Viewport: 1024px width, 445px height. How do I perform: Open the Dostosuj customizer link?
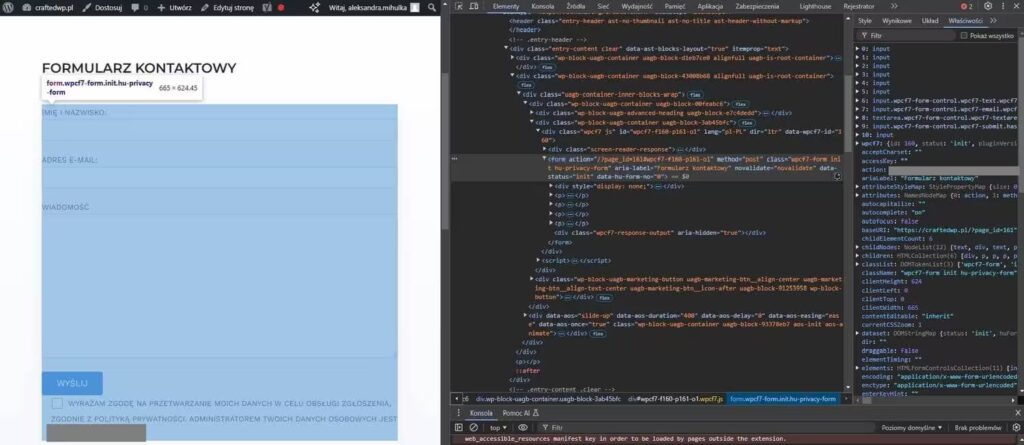coord(102,7)
